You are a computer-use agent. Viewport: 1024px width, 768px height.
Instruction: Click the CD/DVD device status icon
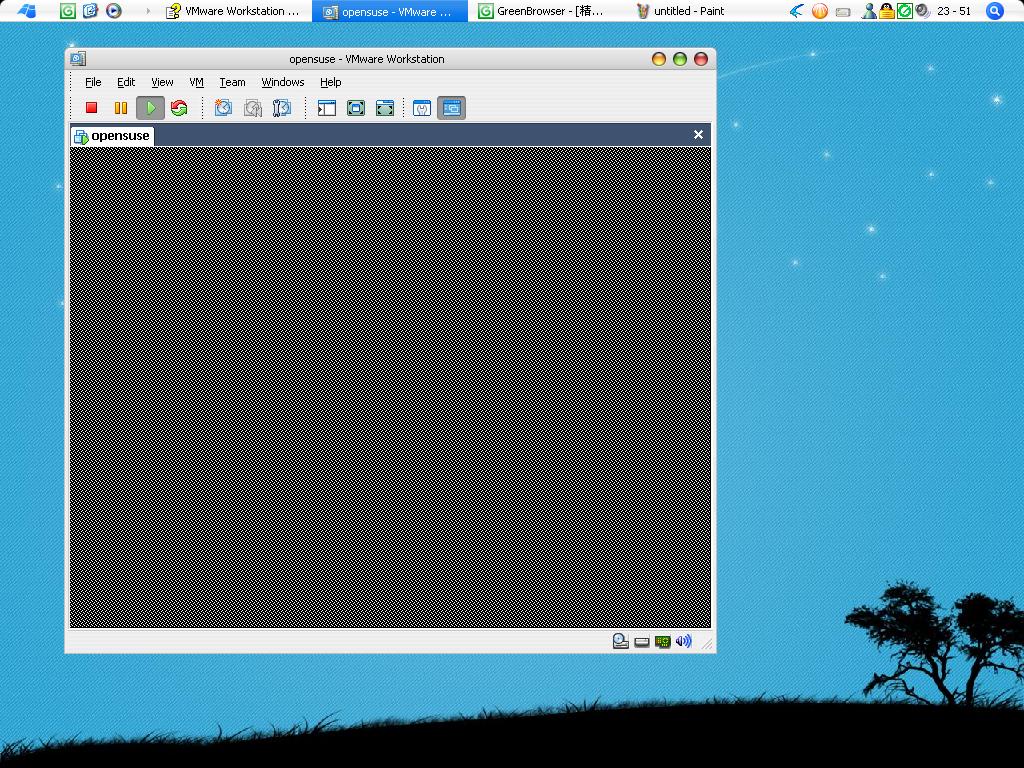click(619, 641)
